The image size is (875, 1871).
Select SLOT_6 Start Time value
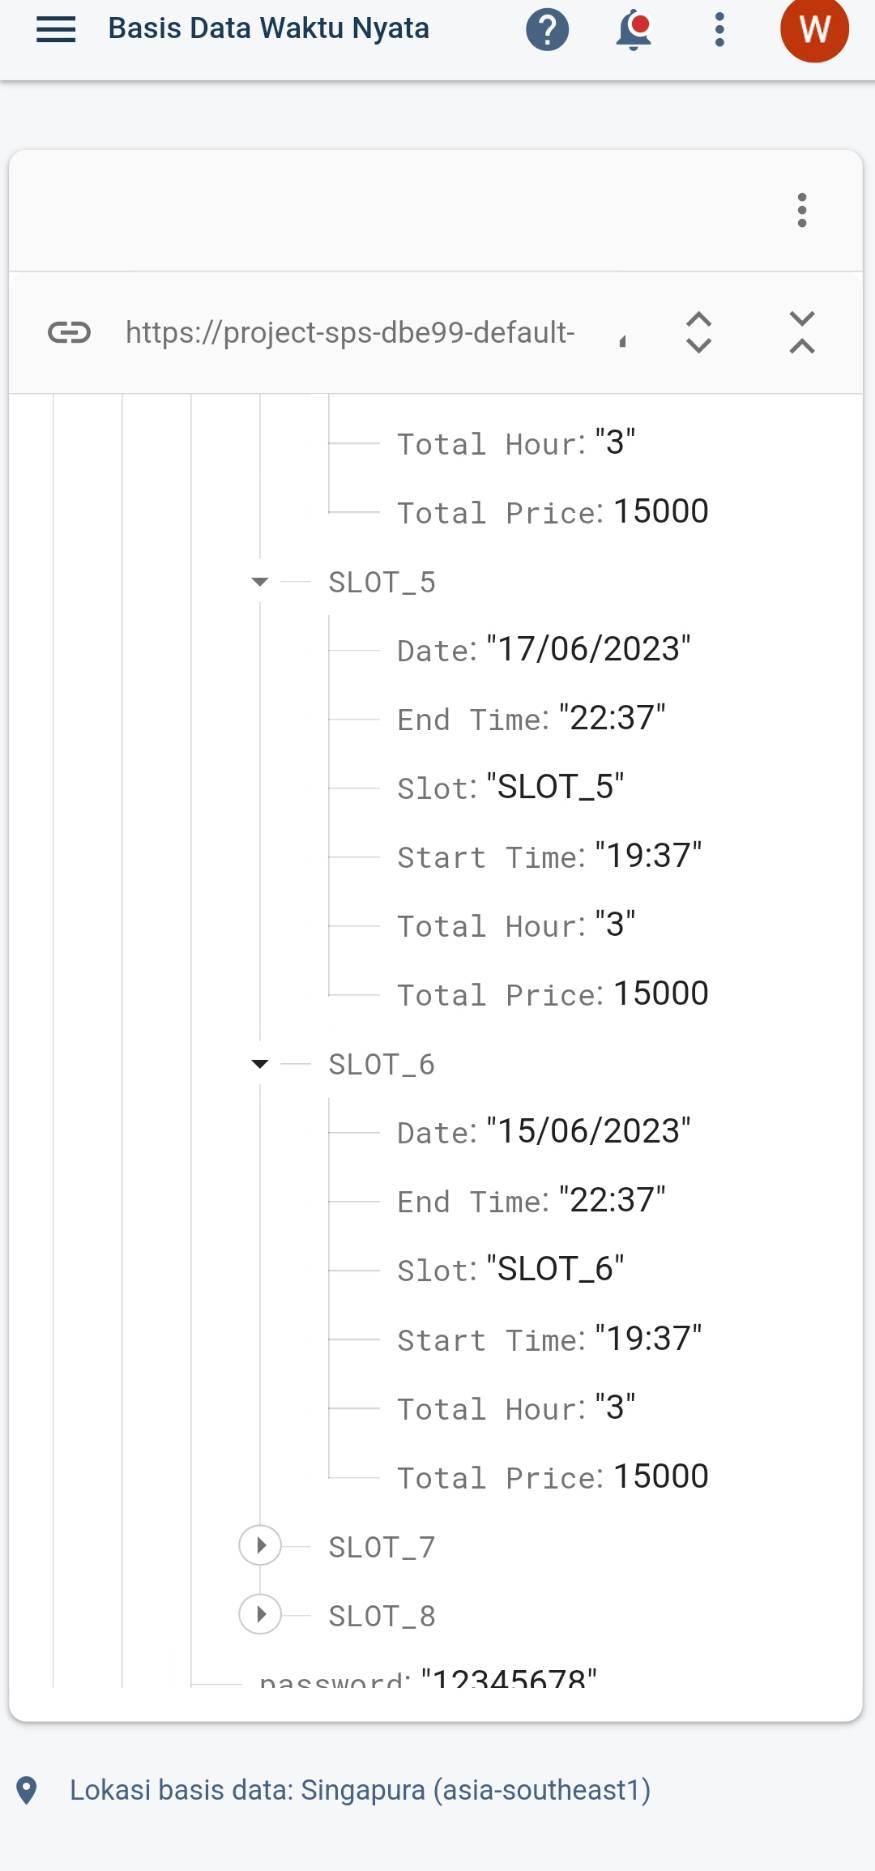(648, 1338)
